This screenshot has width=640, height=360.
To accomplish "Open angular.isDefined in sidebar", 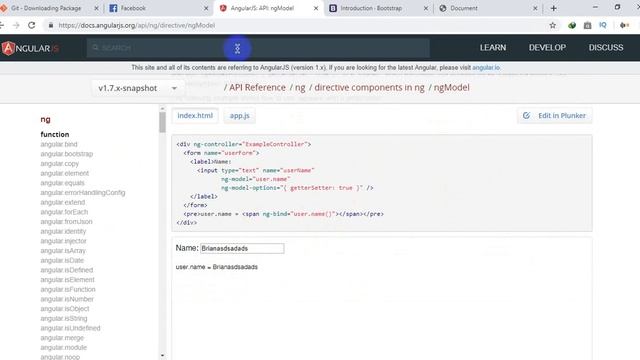I will point(67,270).
